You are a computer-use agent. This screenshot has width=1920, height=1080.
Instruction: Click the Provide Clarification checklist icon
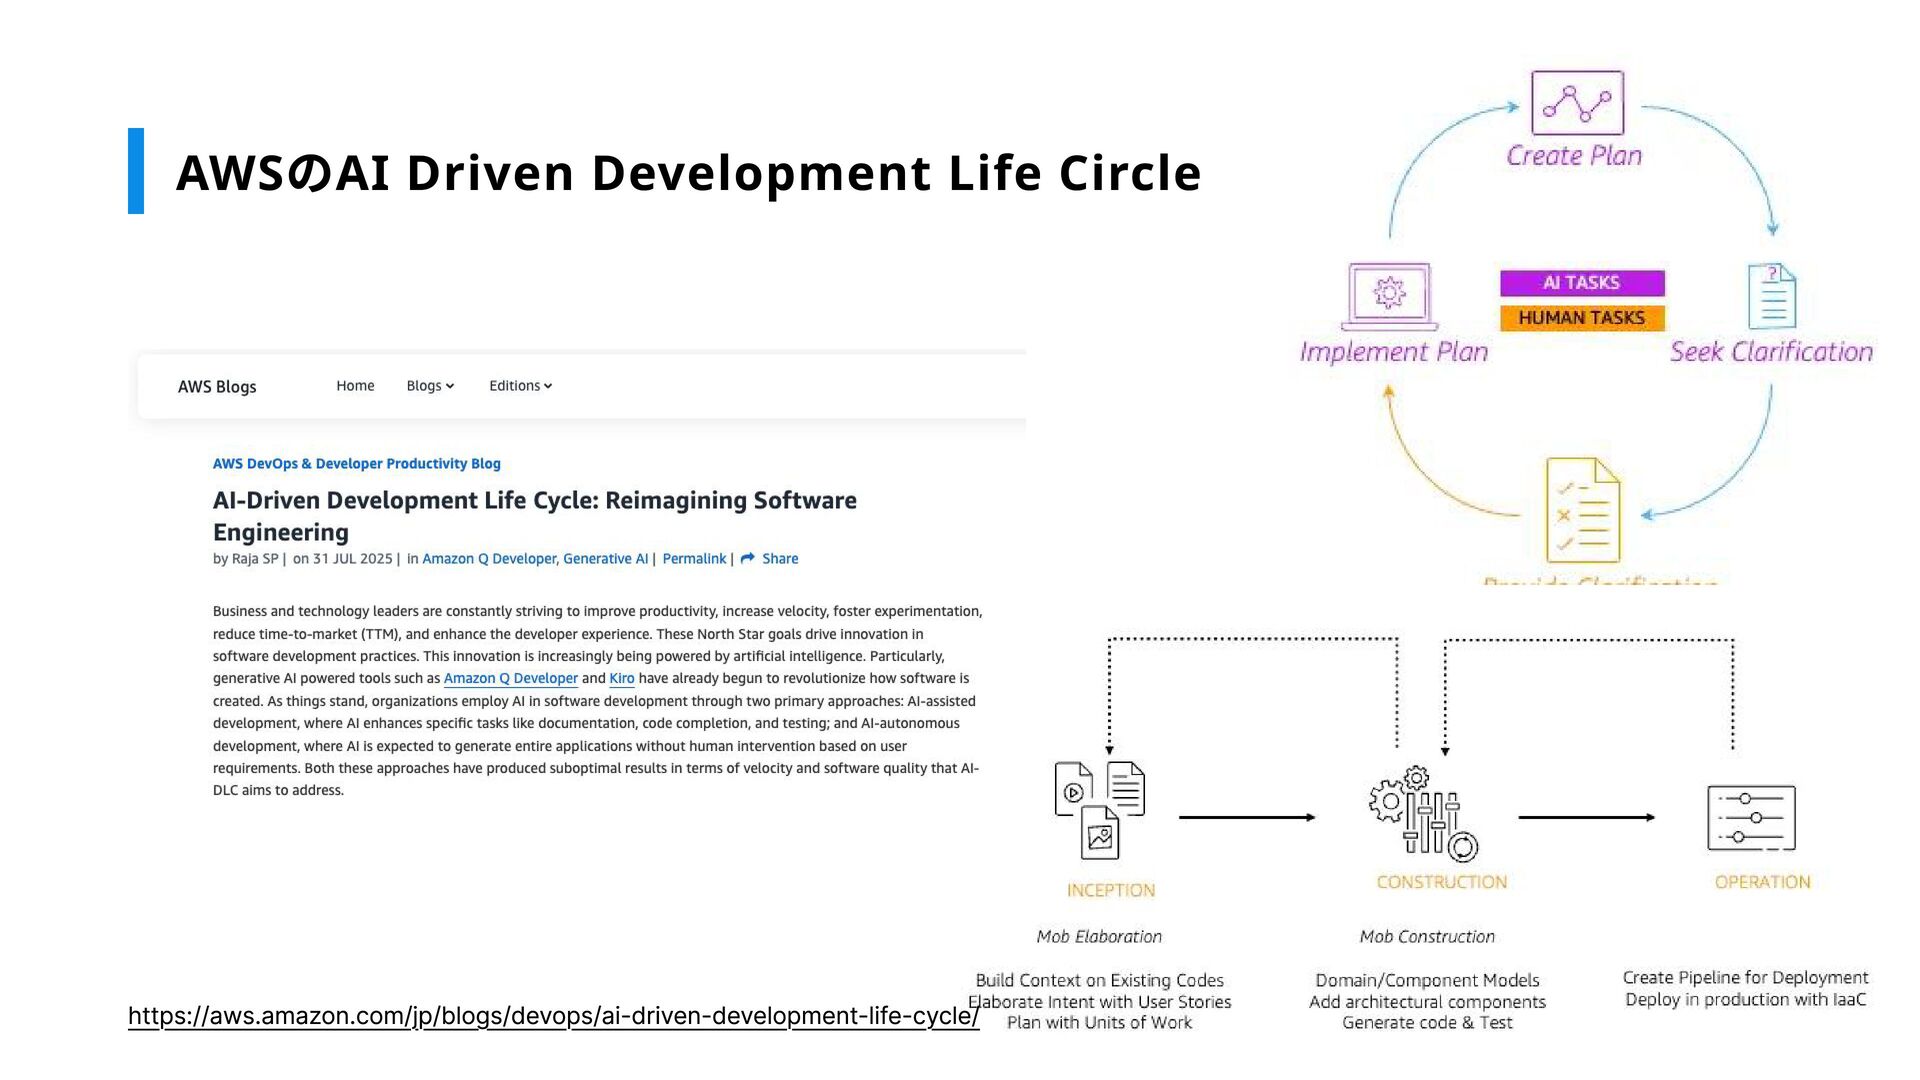1583,510
